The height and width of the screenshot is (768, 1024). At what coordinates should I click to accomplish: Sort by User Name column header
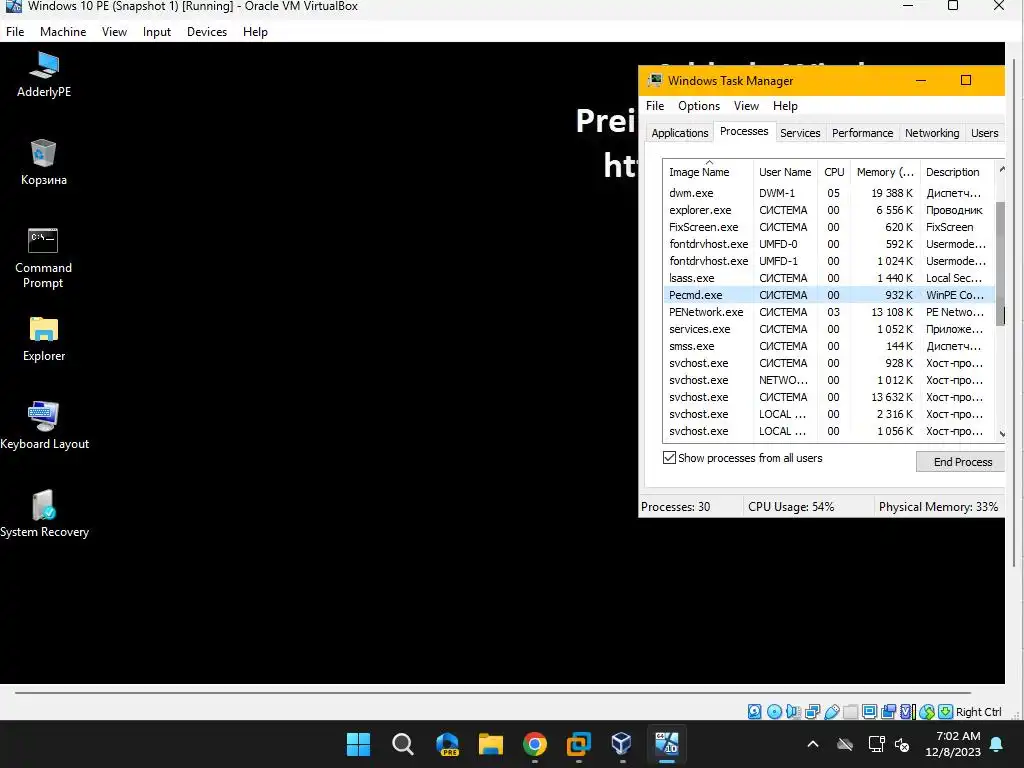[785, 172]
